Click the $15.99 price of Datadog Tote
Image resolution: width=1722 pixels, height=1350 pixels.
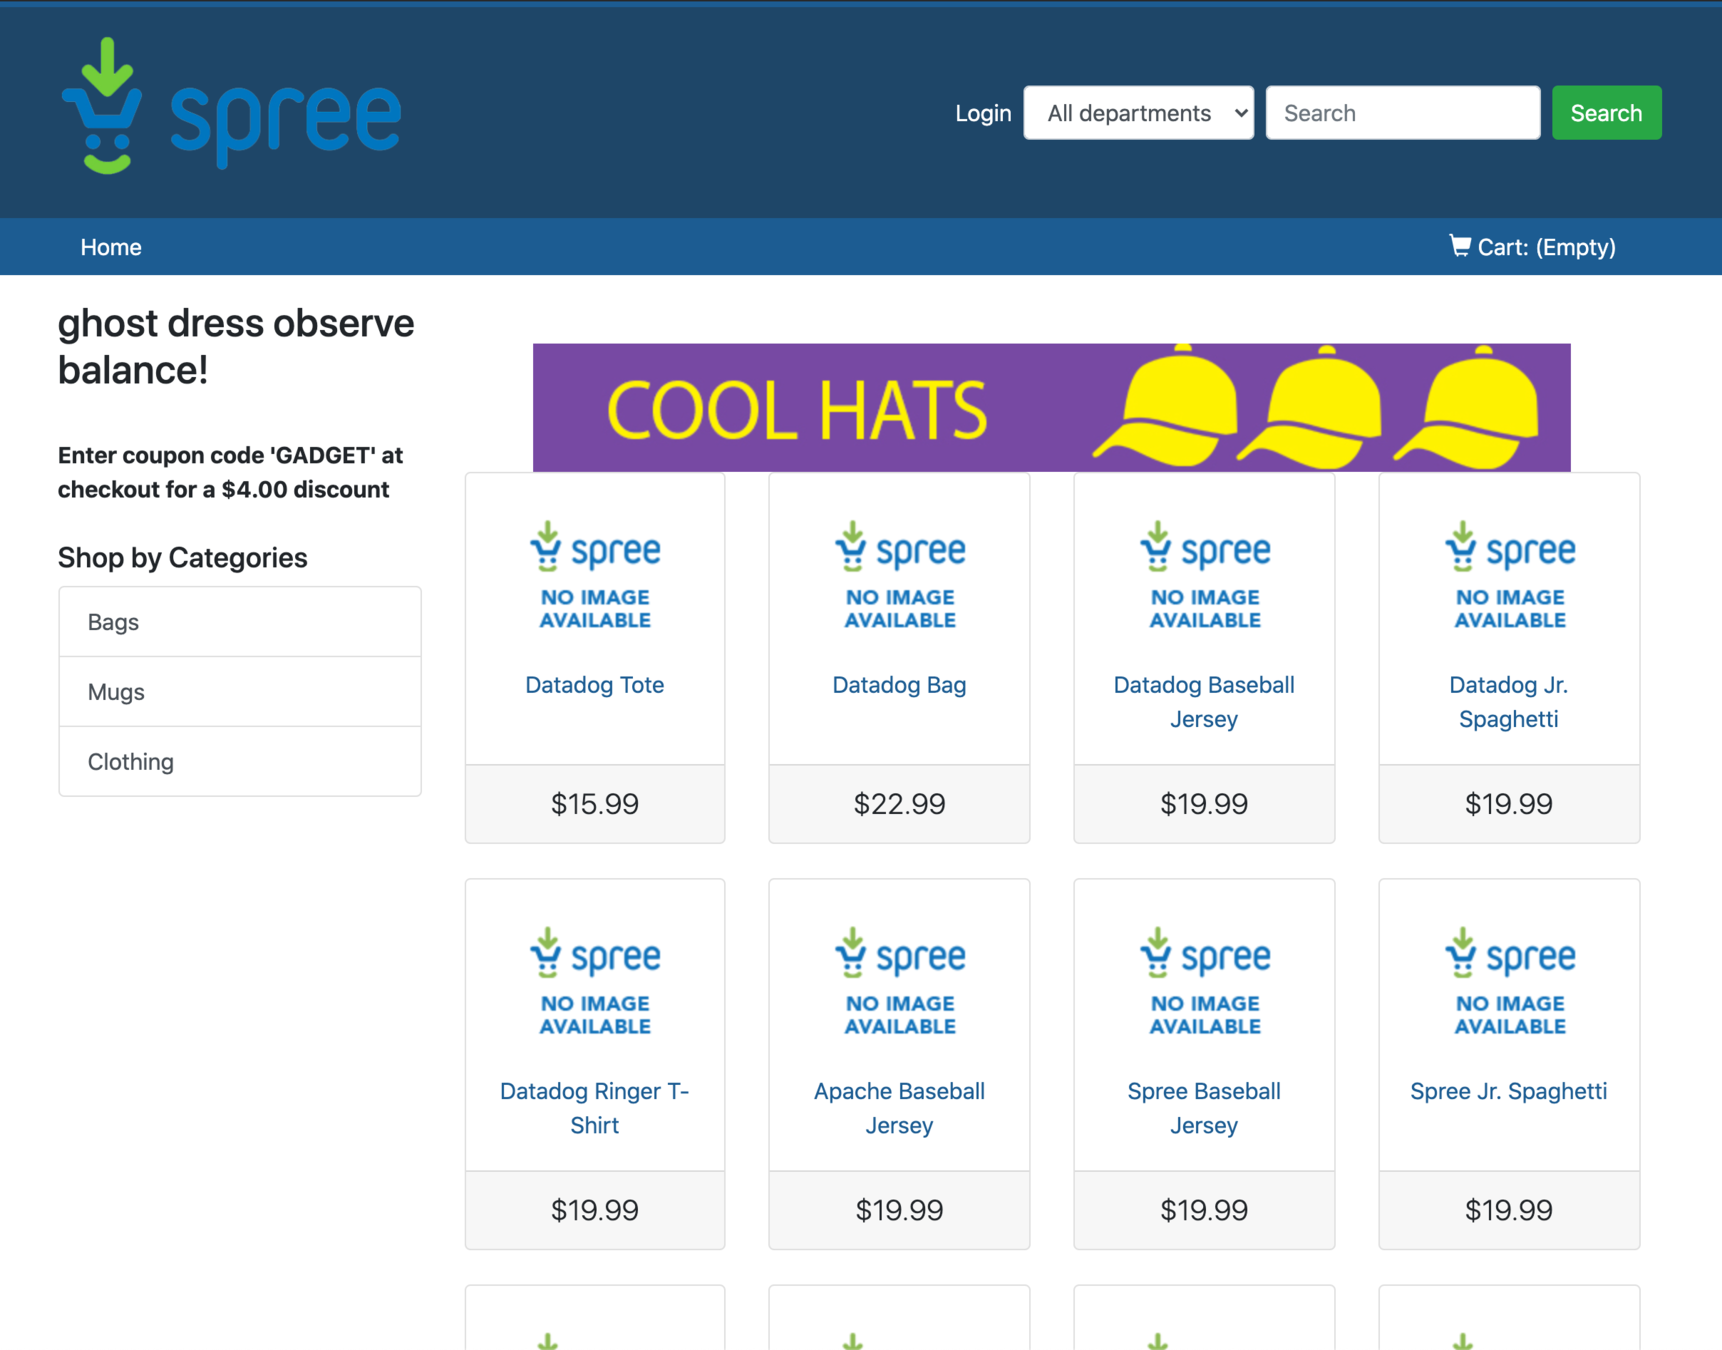point(594,804)
